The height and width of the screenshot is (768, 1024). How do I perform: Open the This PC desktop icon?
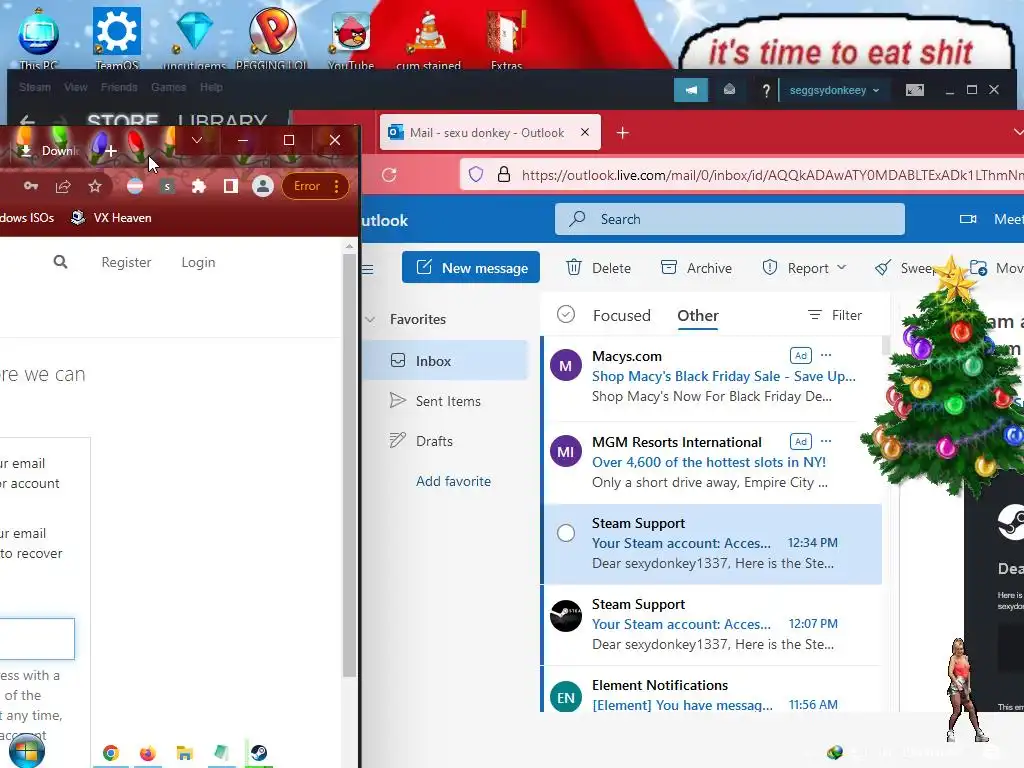pos(39,36)
